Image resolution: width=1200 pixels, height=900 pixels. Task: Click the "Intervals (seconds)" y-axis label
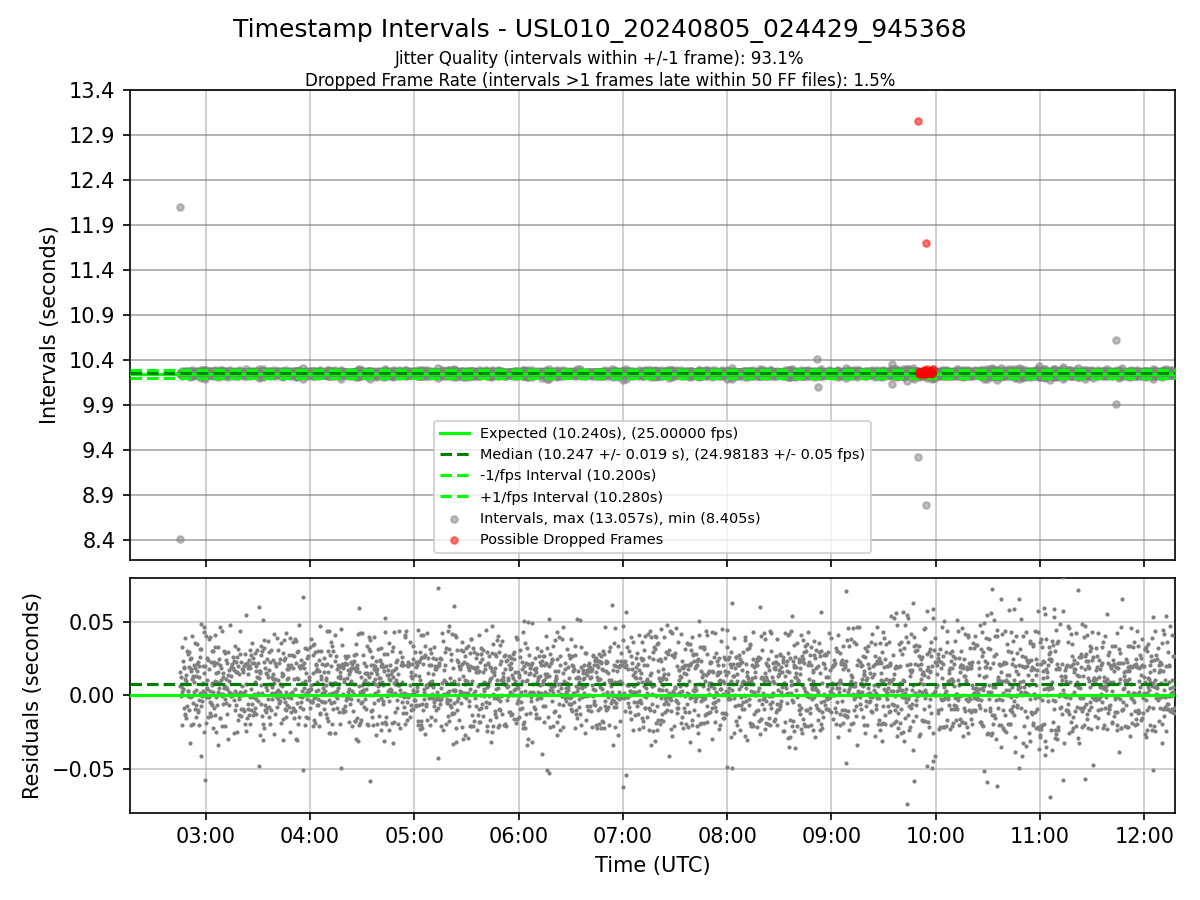49,325
